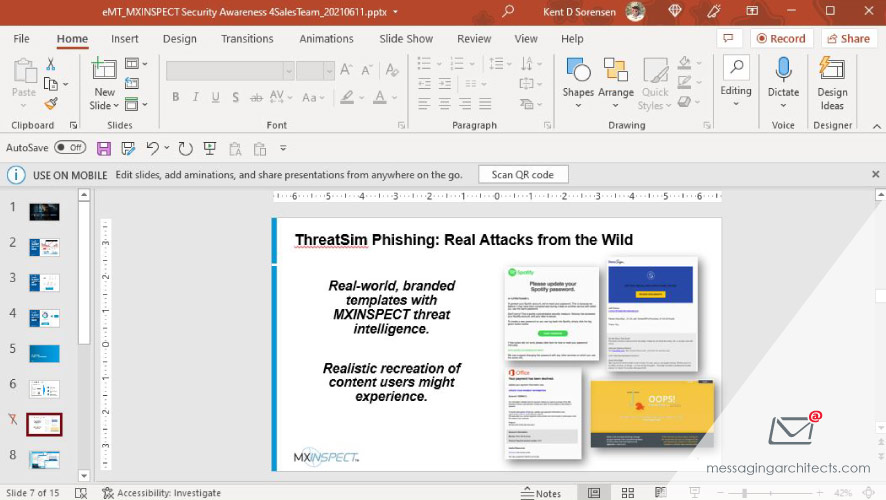The width and height of the screenshot is (886, 500).
Task: Click the Format Painter brush icon
Action: tap(51, 104)
